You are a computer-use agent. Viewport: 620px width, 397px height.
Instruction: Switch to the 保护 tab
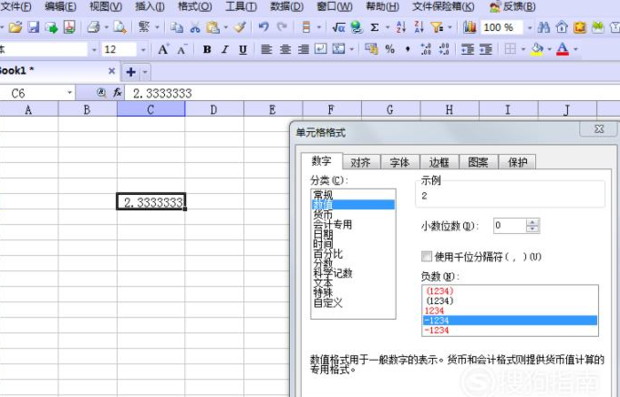[518, 162]
